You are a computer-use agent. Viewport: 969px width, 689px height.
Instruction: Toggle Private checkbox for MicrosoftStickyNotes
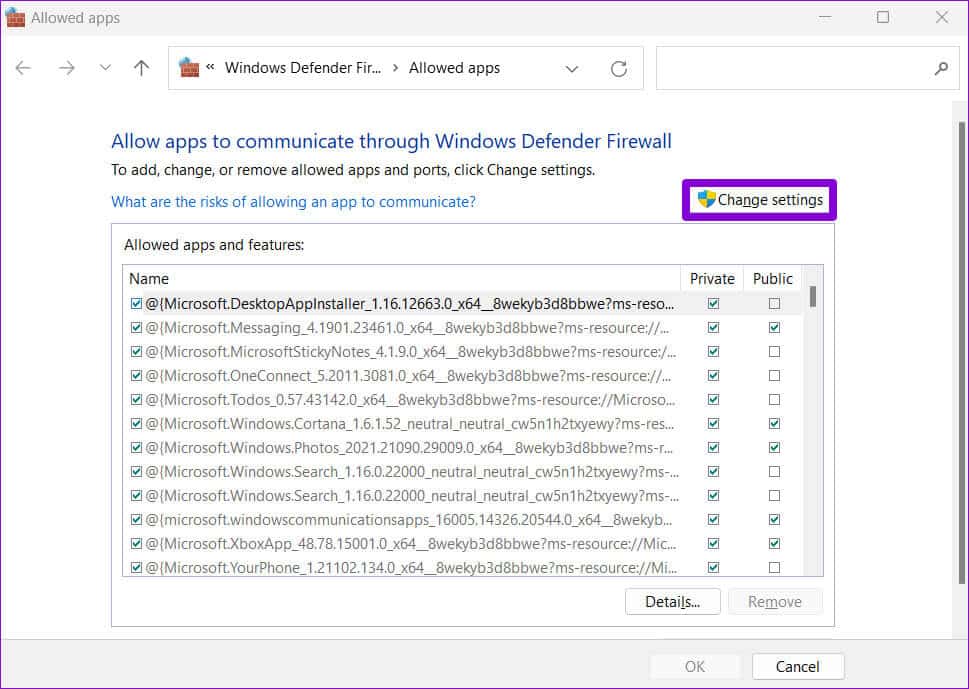(x=713, y=352)
